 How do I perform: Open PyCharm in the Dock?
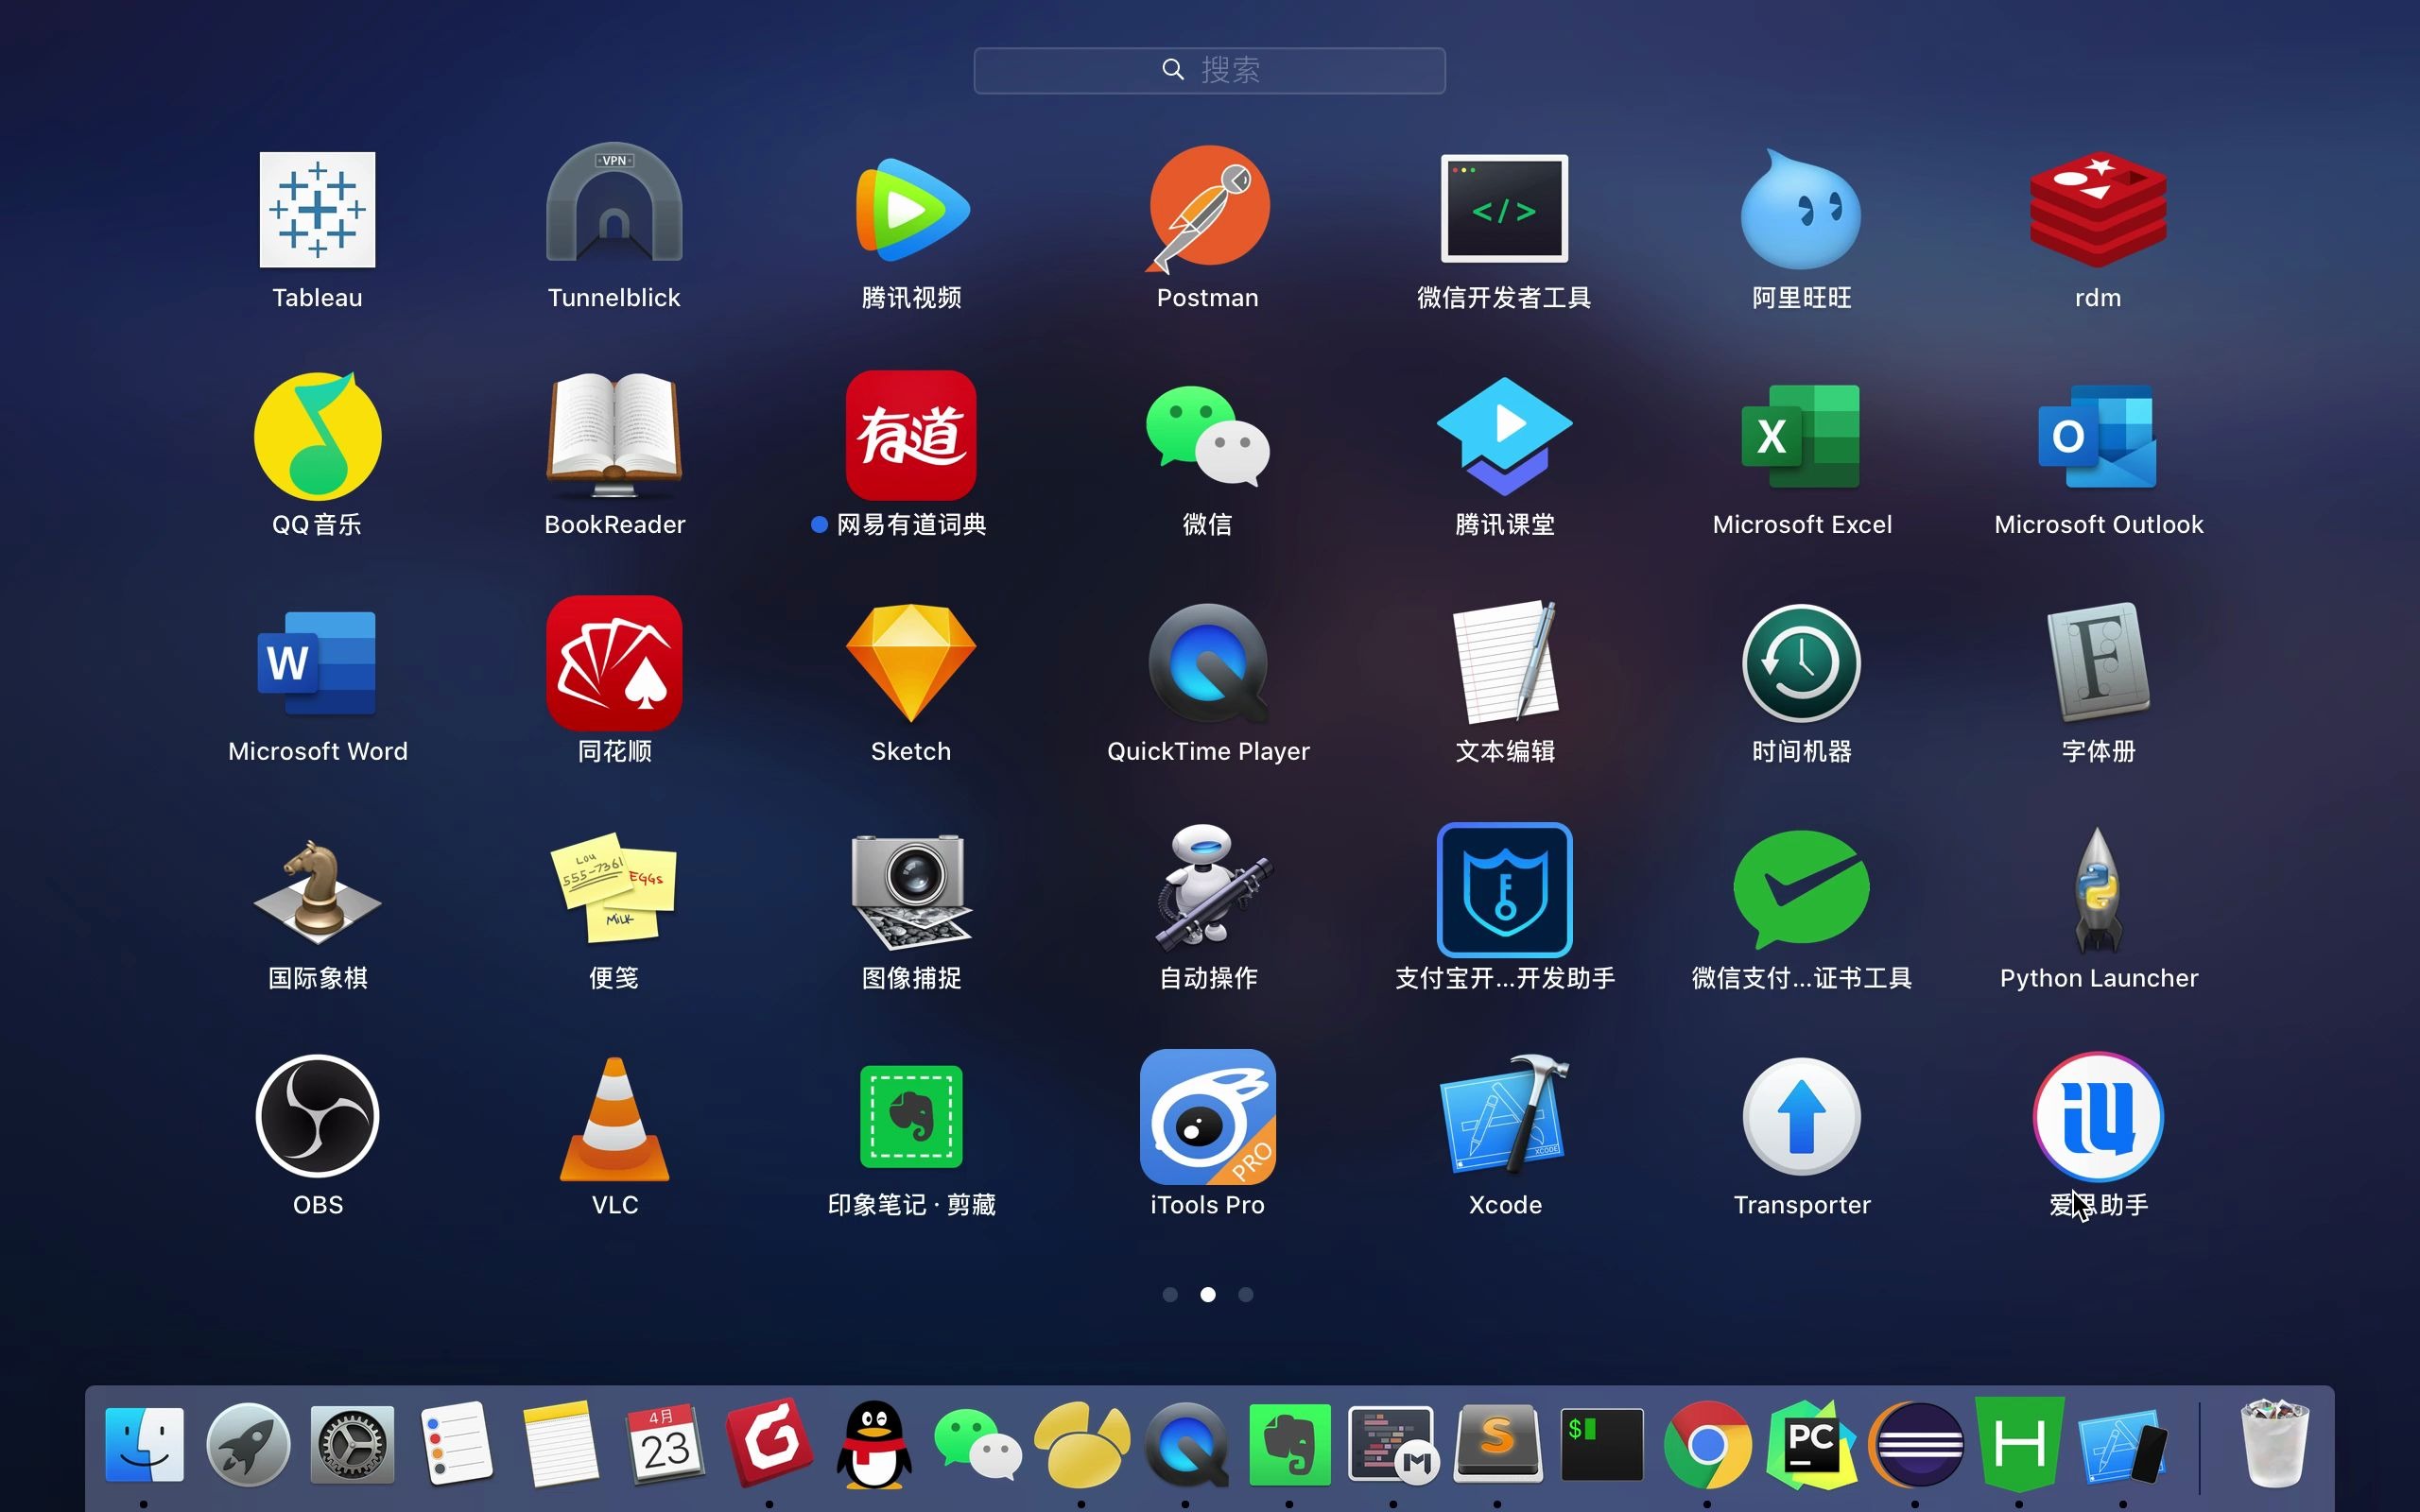(x=1811, y=1444)
